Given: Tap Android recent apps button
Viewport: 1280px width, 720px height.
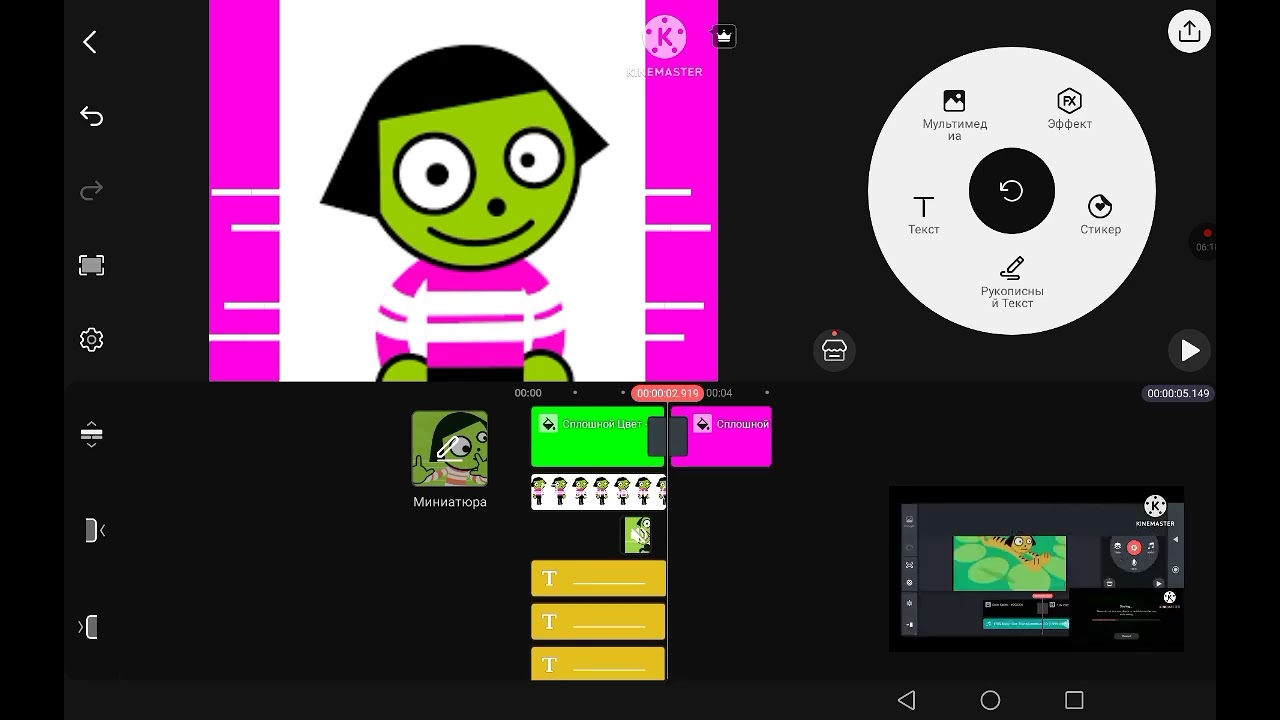Looking at the screenshot, I should point(1074,700).
